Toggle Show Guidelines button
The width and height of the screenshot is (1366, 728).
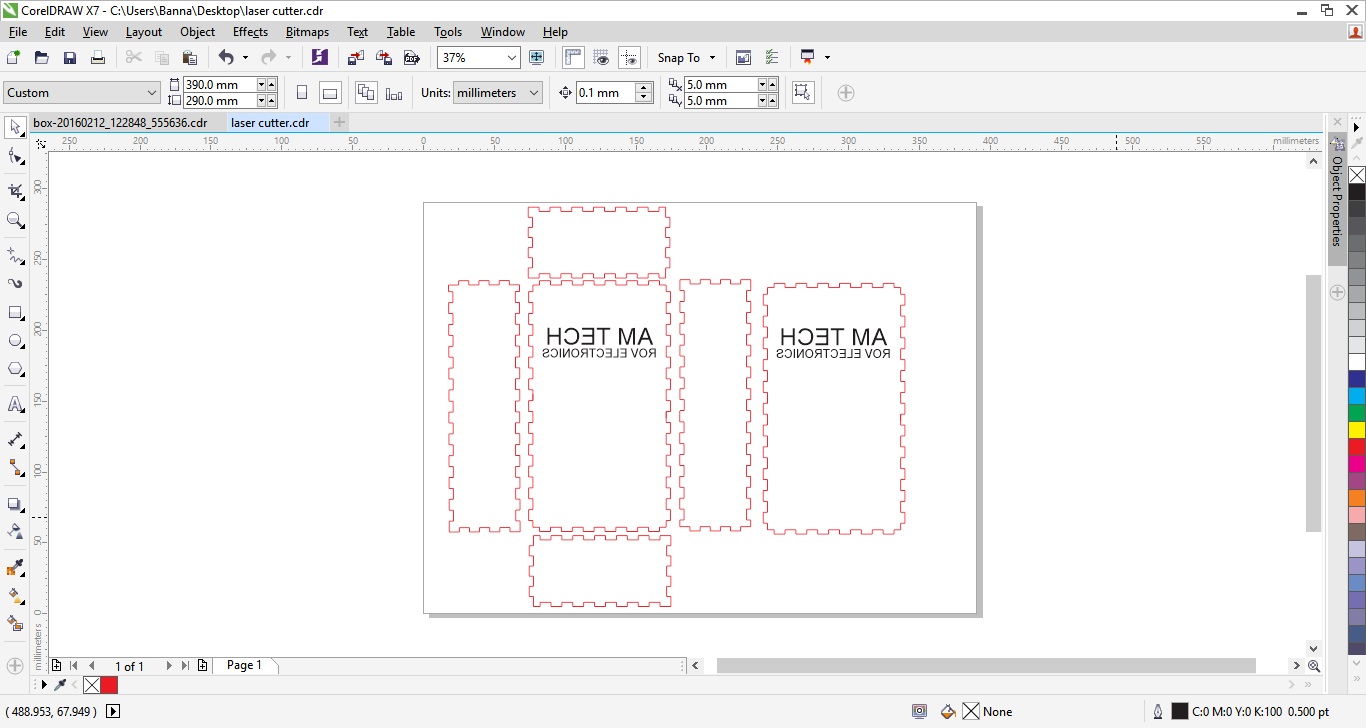[x=629, y=58]
